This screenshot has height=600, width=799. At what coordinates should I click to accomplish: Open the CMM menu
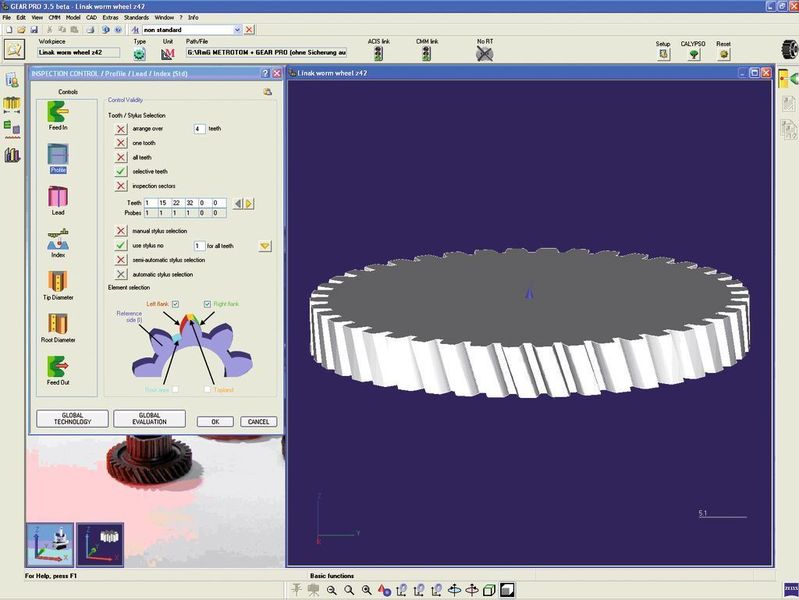click(54, 17)
